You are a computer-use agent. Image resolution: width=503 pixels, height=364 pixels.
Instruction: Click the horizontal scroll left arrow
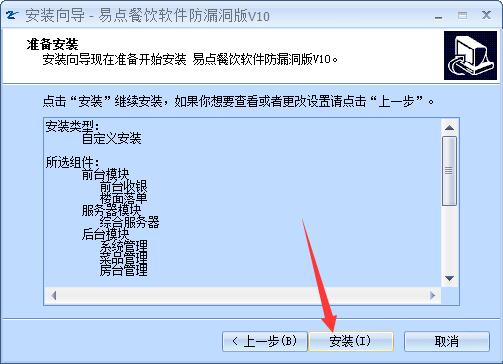pos(53,295)
